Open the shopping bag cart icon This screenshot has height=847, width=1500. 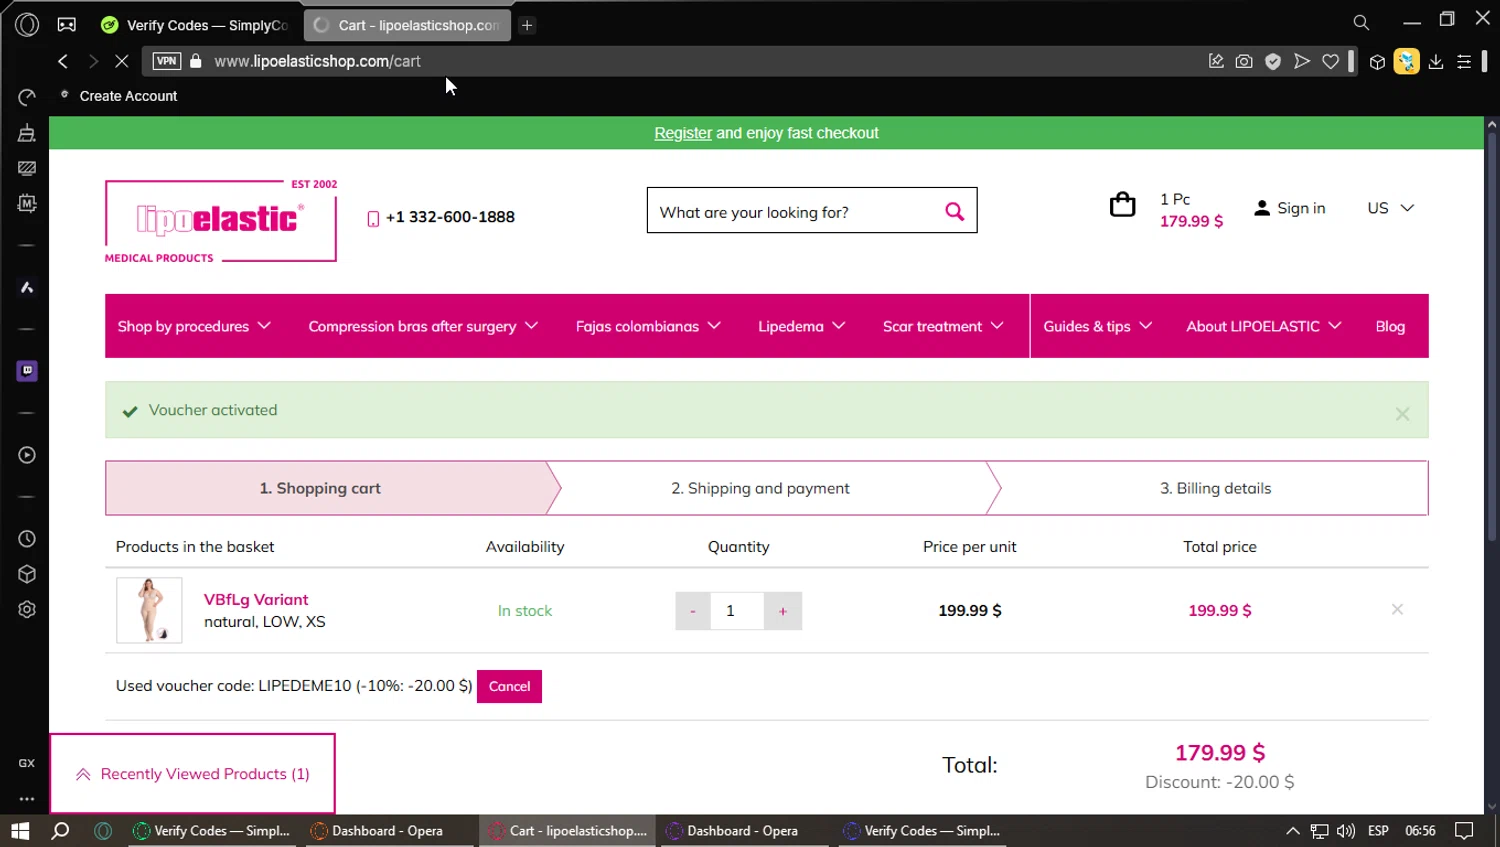tap(1123, 205)
